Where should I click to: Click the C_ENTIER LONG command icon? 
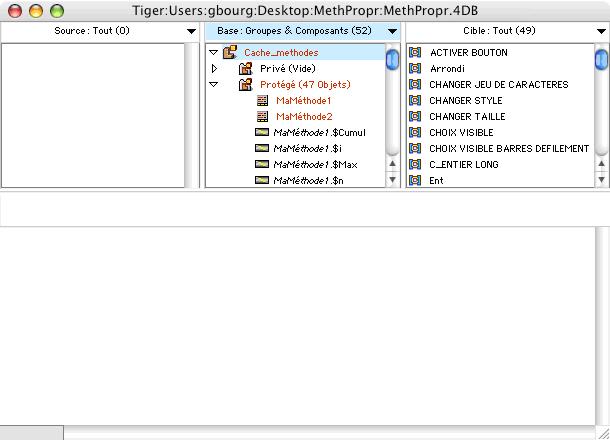415,165
